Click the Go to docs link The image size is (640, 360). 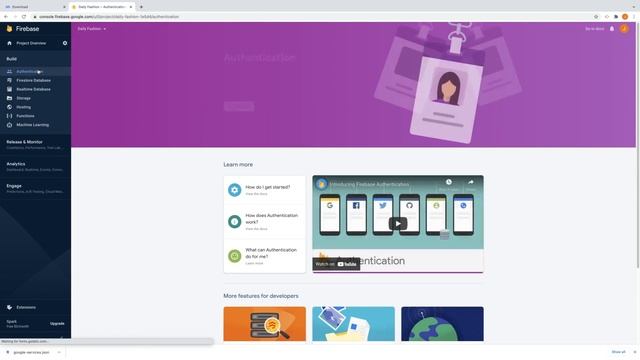coord(595,29)
